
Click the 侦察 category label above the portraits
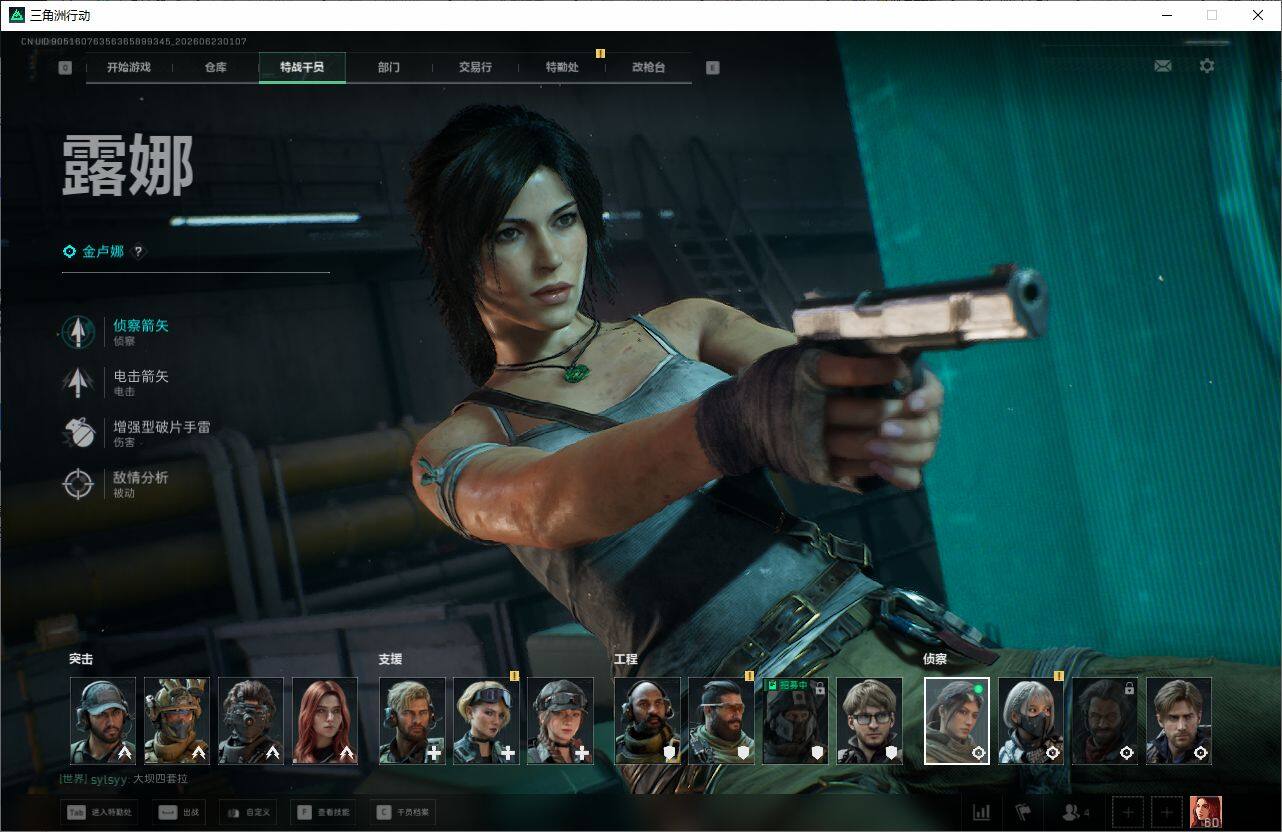[x=935, y=659]
